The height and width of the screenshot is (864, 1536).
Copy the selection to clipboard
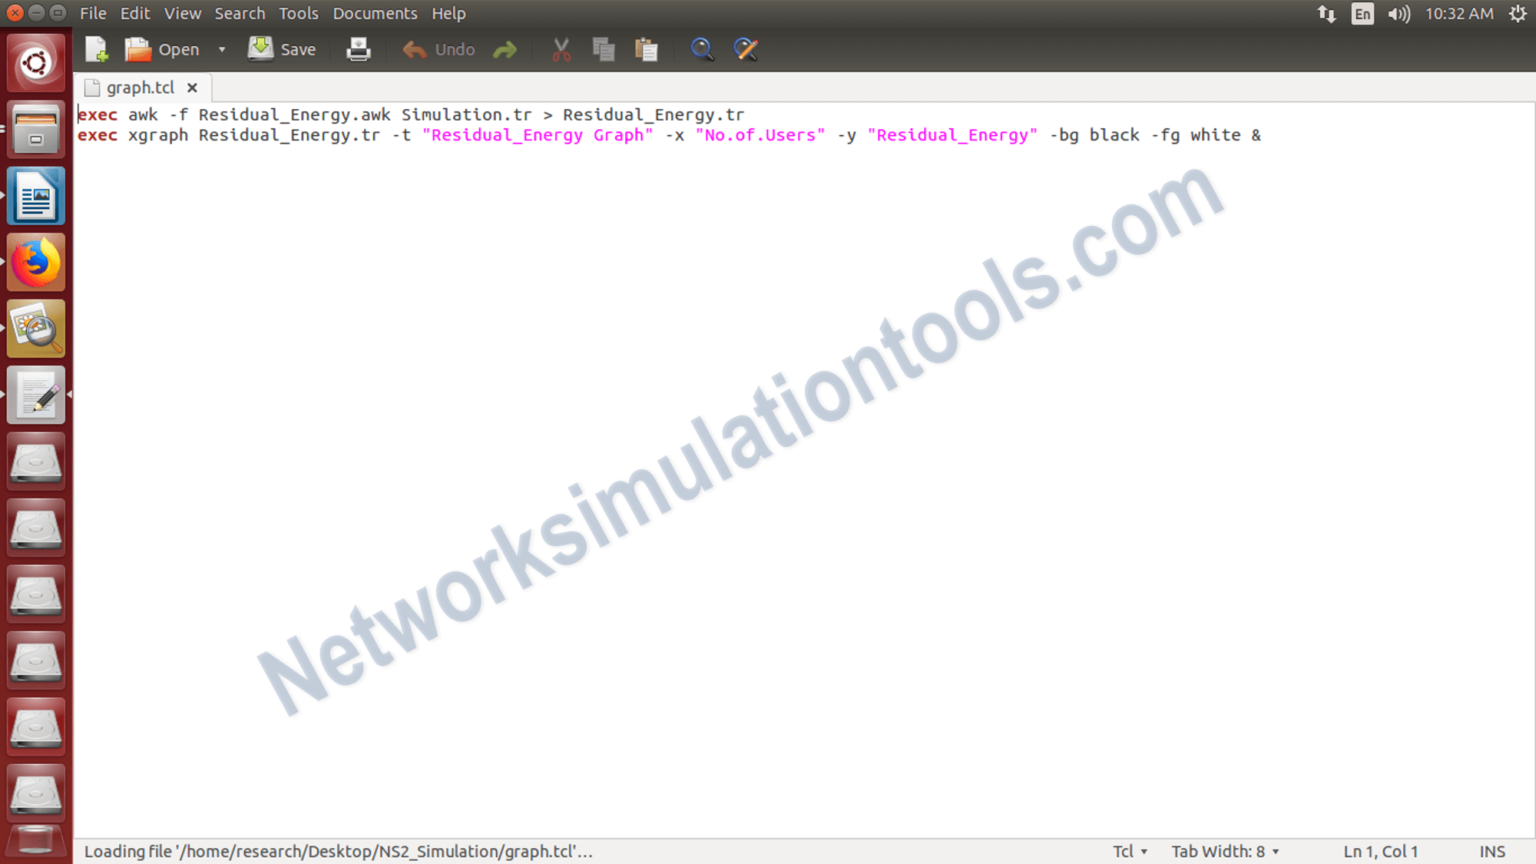pos(603,48)
